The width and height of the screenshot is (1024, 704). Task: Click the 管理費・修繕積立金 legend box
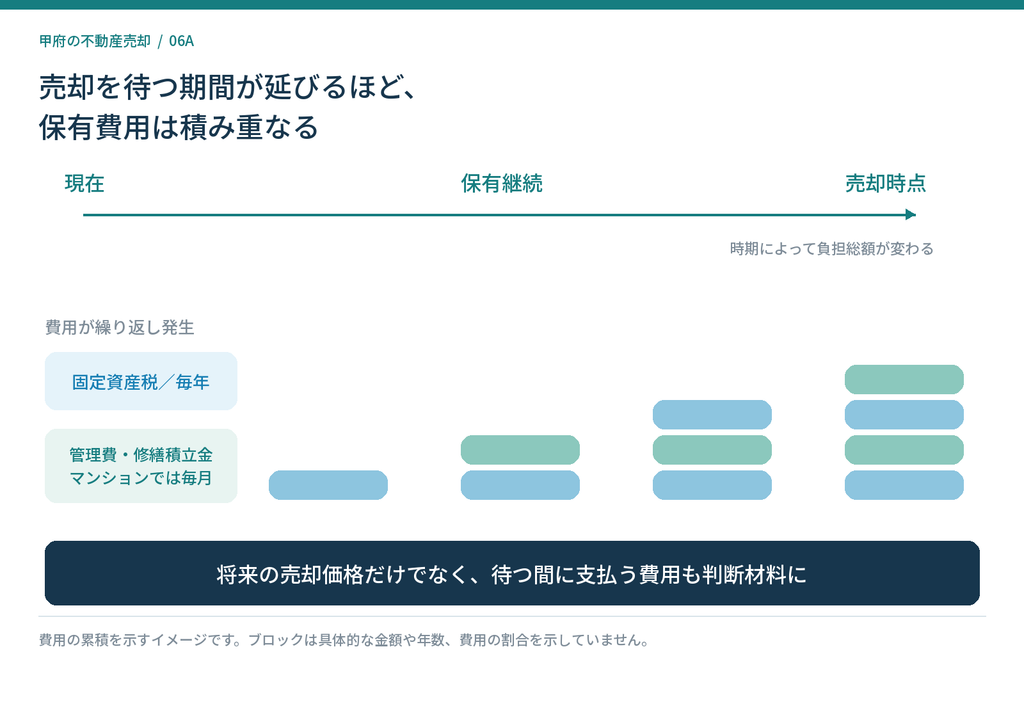[x=141, y=466]
